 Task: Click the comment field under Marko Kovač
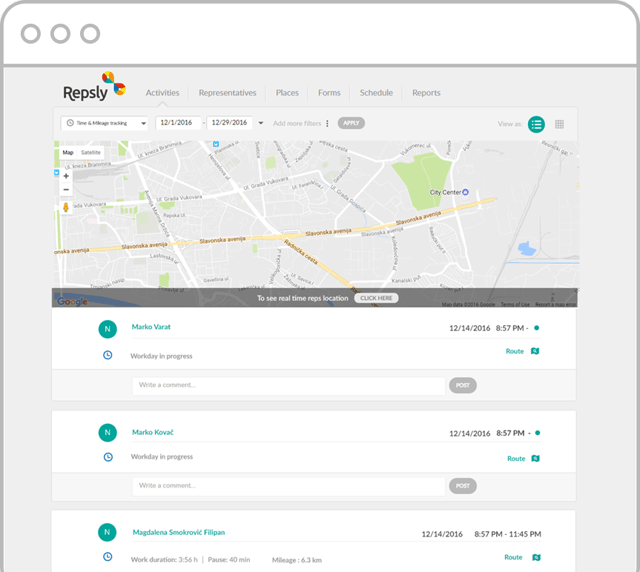point(289,486)
